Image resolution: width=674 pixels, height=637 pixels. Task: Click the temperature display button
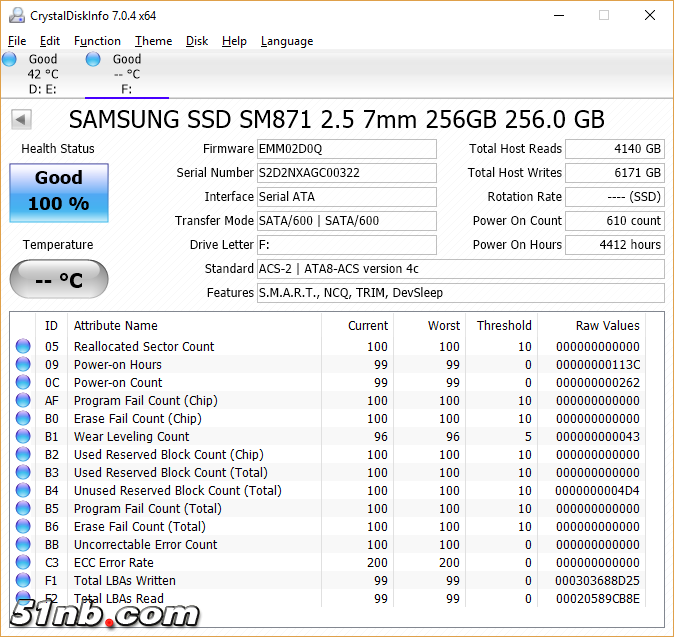point(59,279)
